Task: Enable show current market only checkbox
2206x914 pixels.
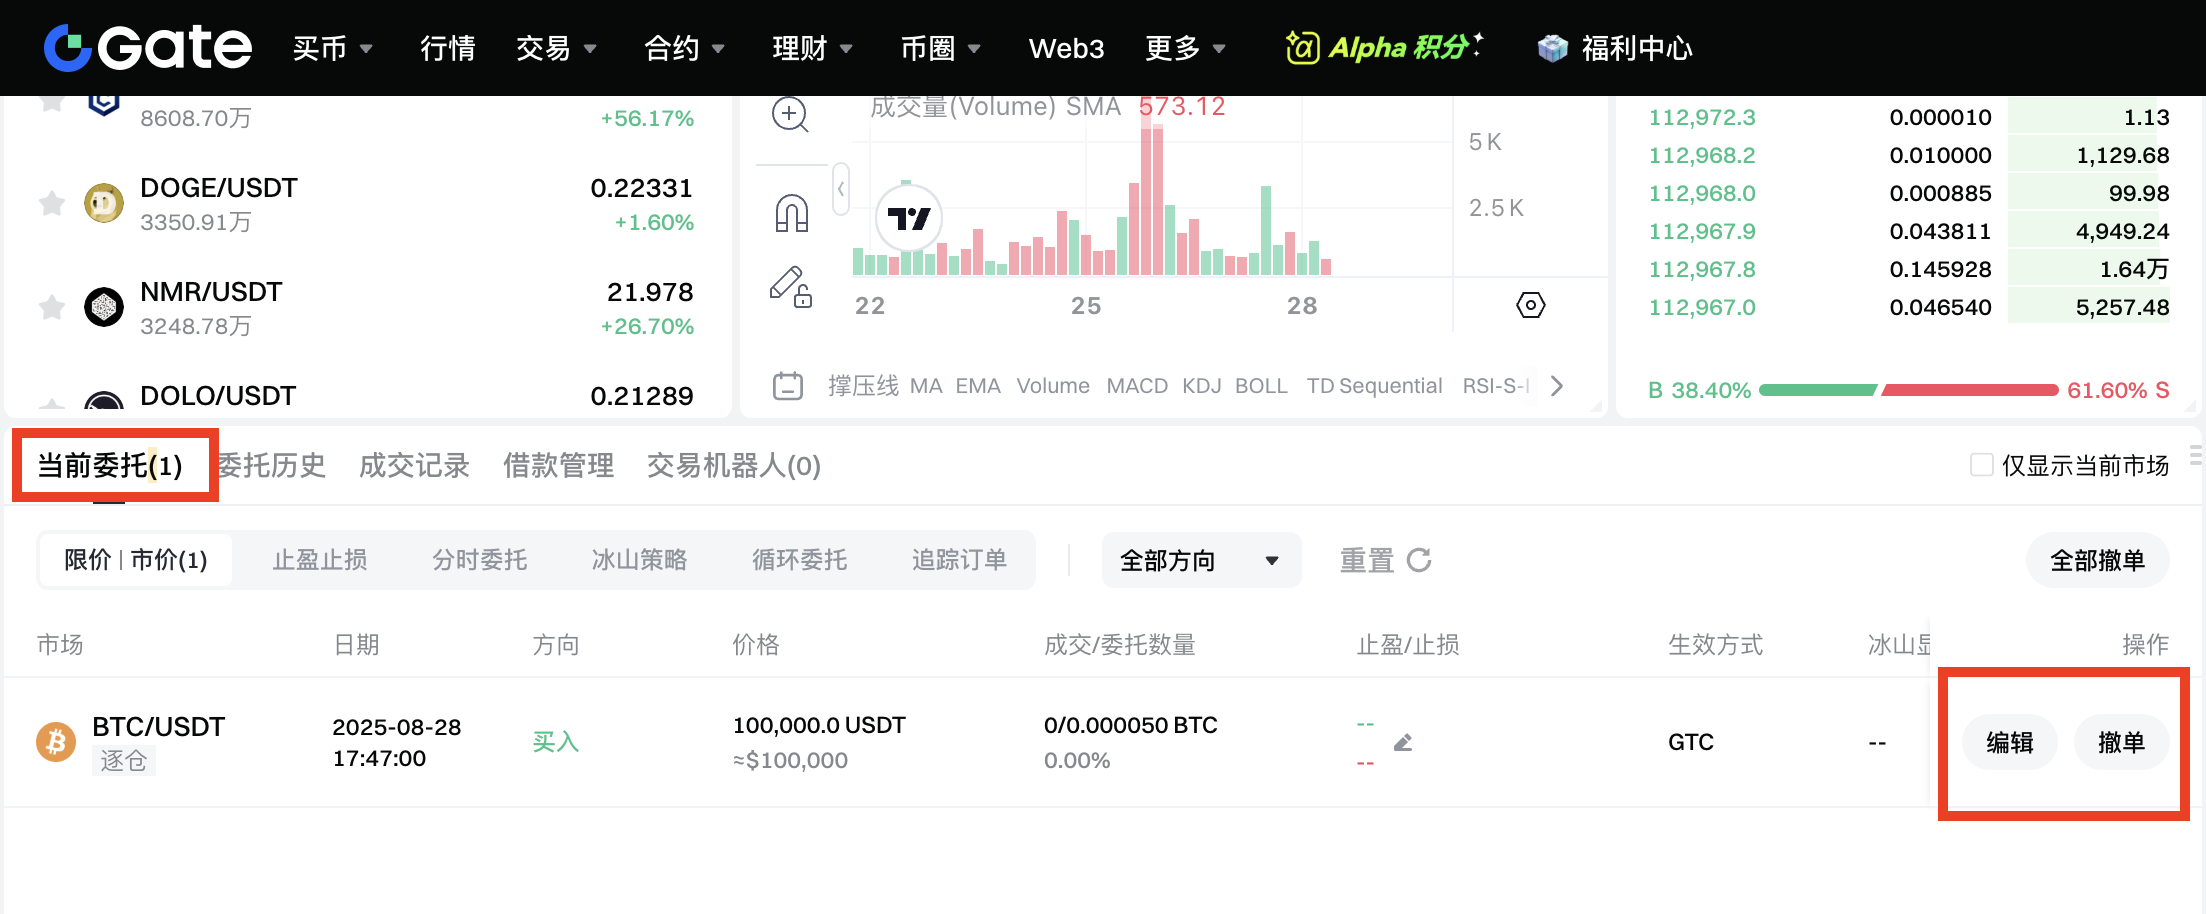Action: [1981, 465]
